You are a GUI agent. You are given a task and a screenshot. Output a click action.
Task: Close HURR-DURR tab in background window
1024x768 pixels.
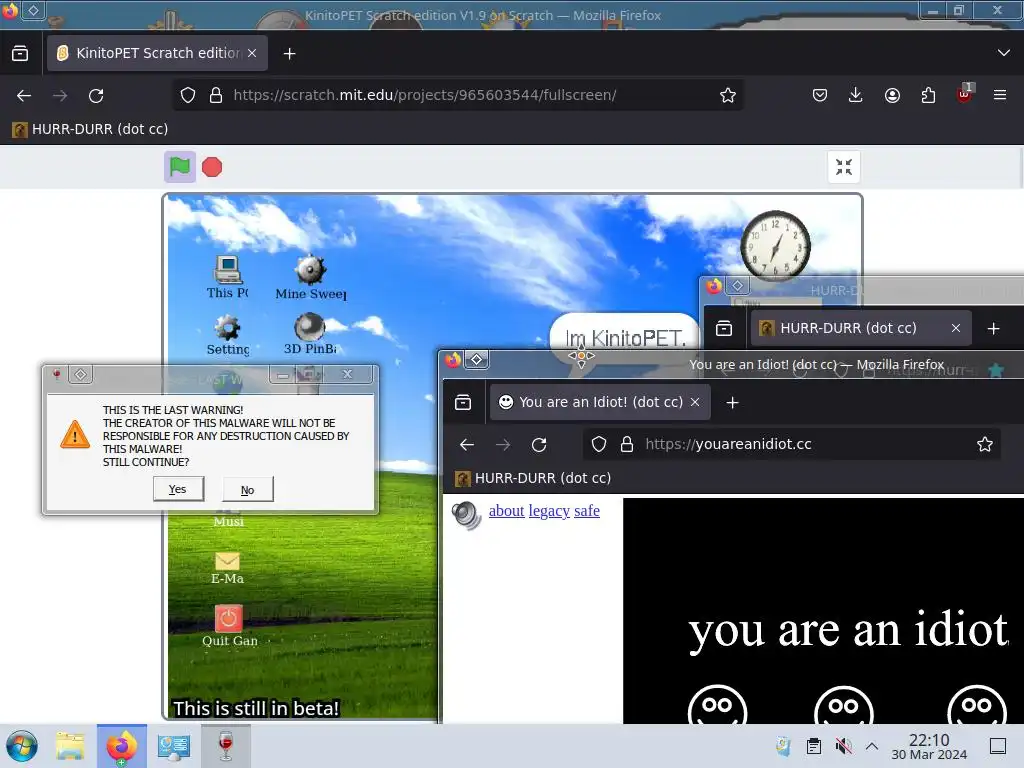(955, 328)
